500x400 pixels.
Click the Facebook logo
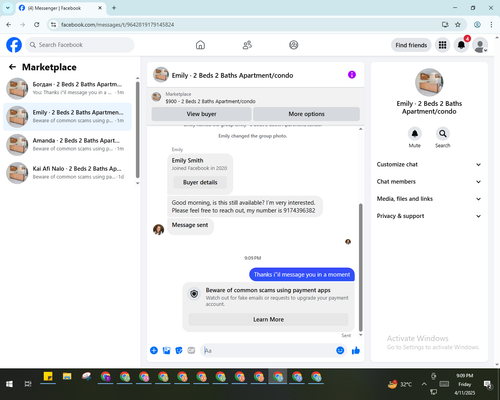click(x=14, y=45)
